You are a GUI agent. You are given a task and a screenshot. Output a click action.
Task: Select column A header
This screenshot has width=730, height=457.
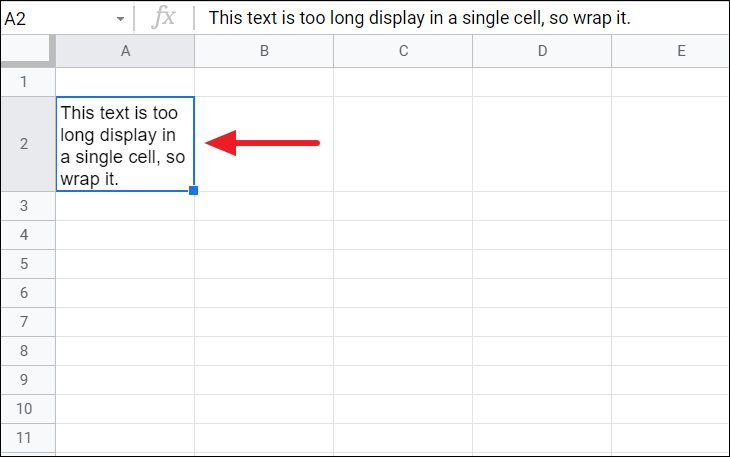125,51
